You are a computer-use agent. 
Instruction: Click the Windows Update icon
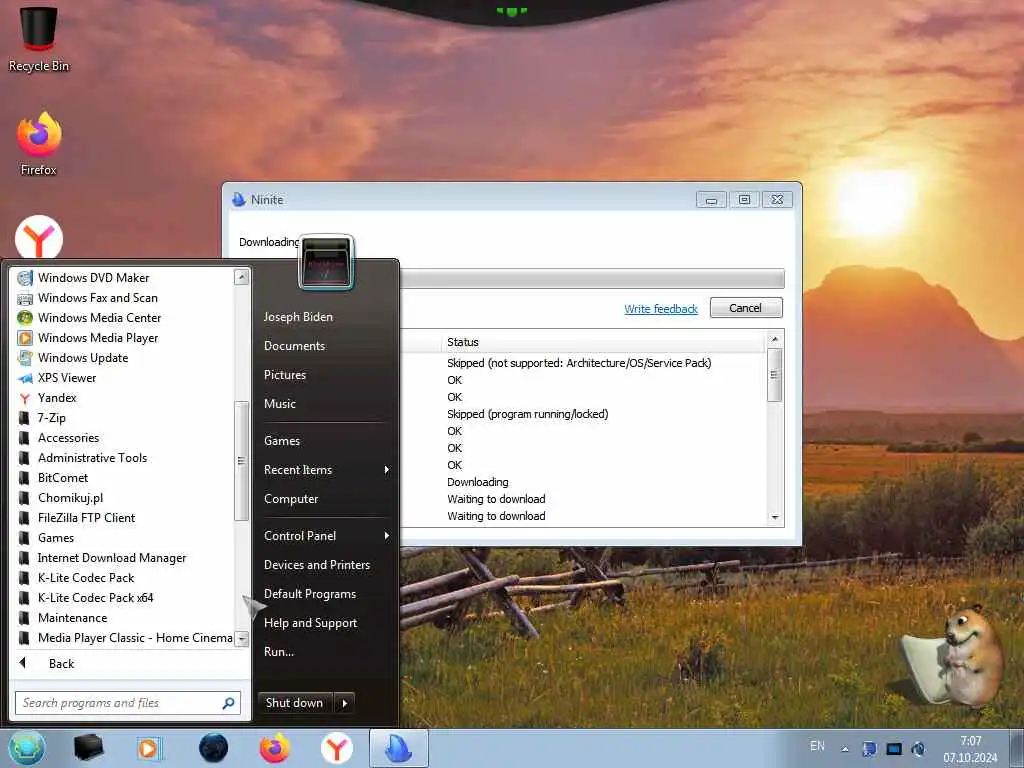point(25,358)
